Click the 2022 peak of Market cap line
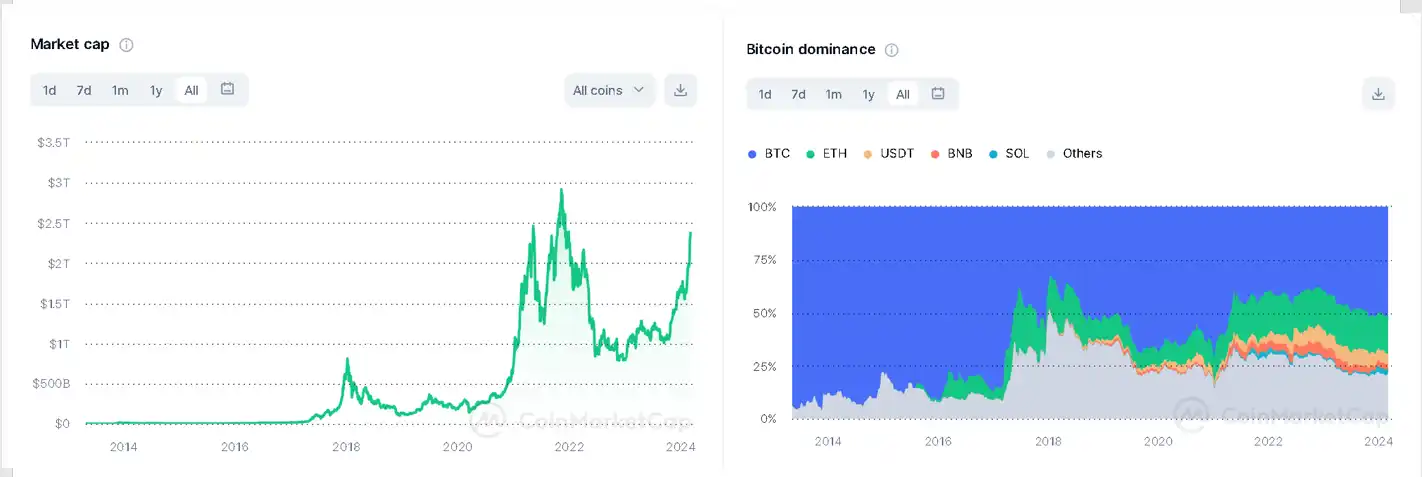Image resolution: width=1422 pixels, height=477 pixels. click(562, 190)
